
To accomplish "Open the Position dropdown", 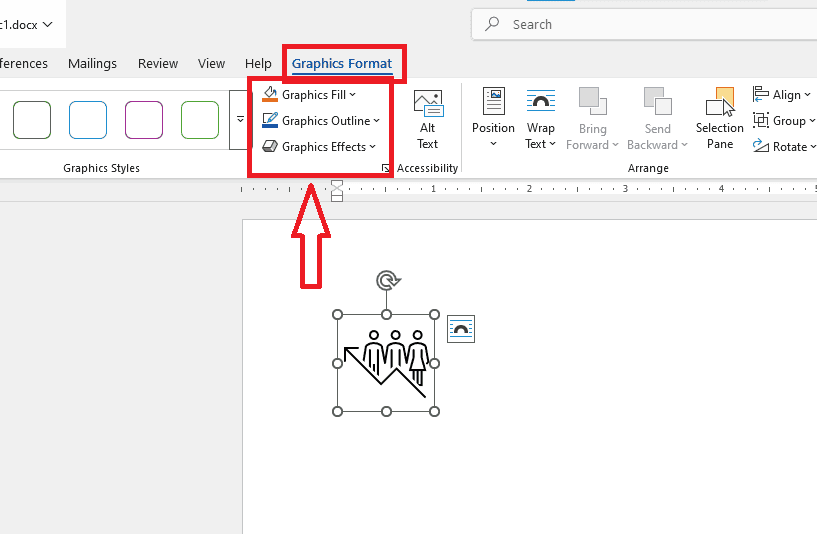I will coord(493,118).
